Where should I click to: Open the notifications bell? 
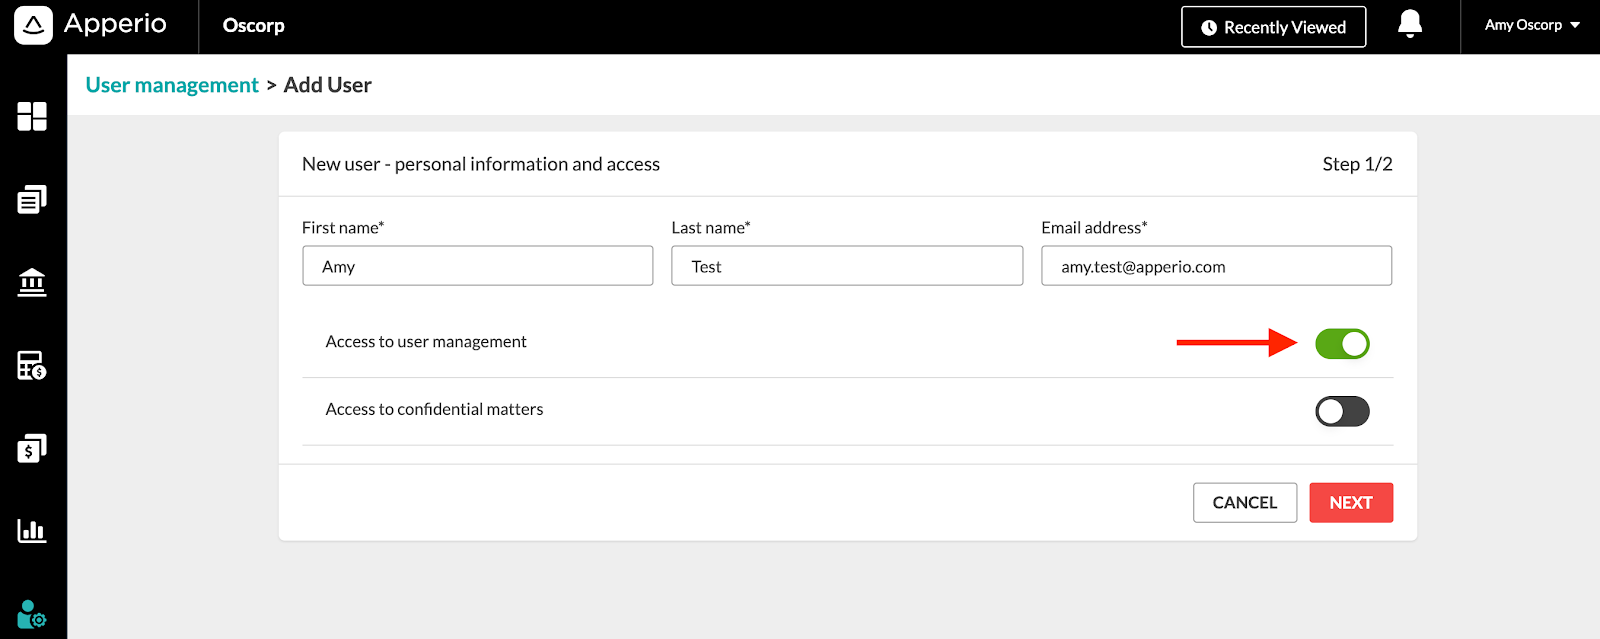[x=1410, y=24]
